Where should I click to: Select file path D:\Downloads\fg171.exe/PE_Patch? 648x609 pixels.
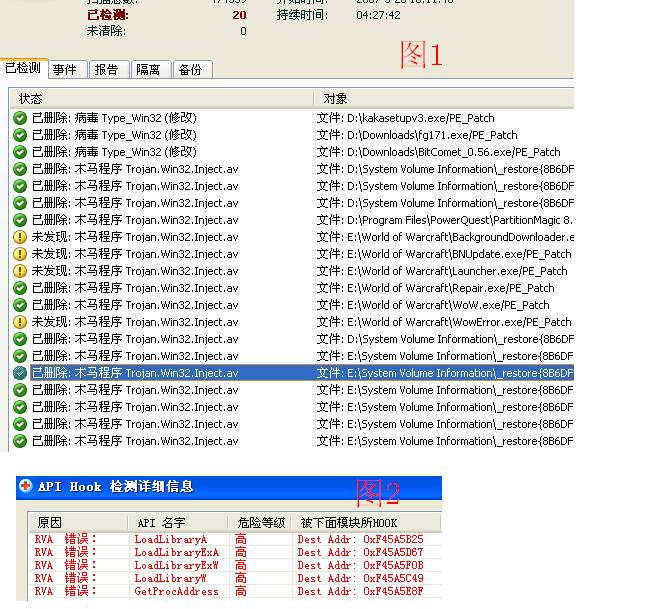[x=417, y=135]
